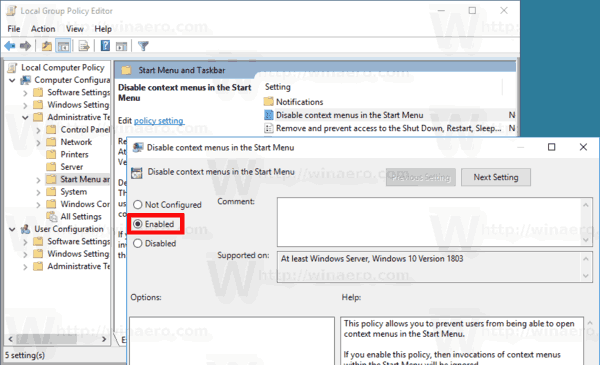Maximize the policy setting dialog

pyautogui.click(x=551, y=147)
